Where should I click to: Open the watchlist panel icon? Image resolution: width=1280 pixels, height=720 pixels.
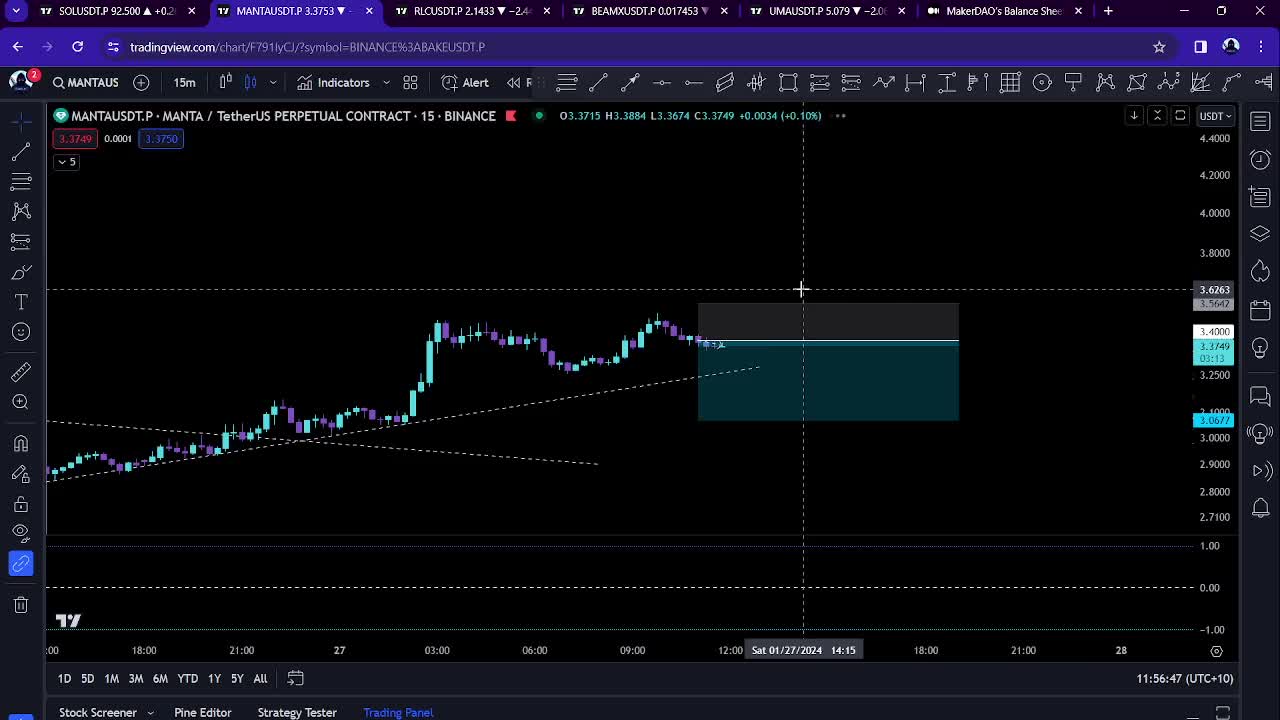1260,122
